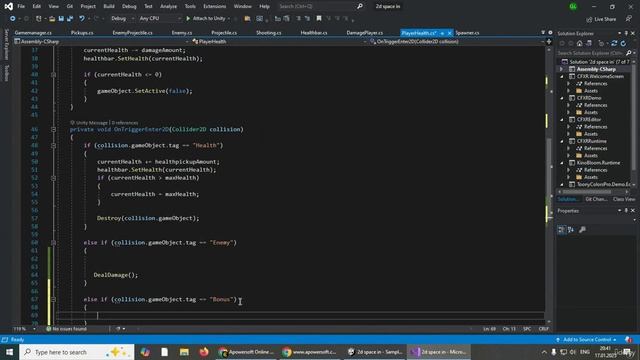Pin the Solution Explorer panel
Viewport: 640px width, 360px height.
pos(626,33)
